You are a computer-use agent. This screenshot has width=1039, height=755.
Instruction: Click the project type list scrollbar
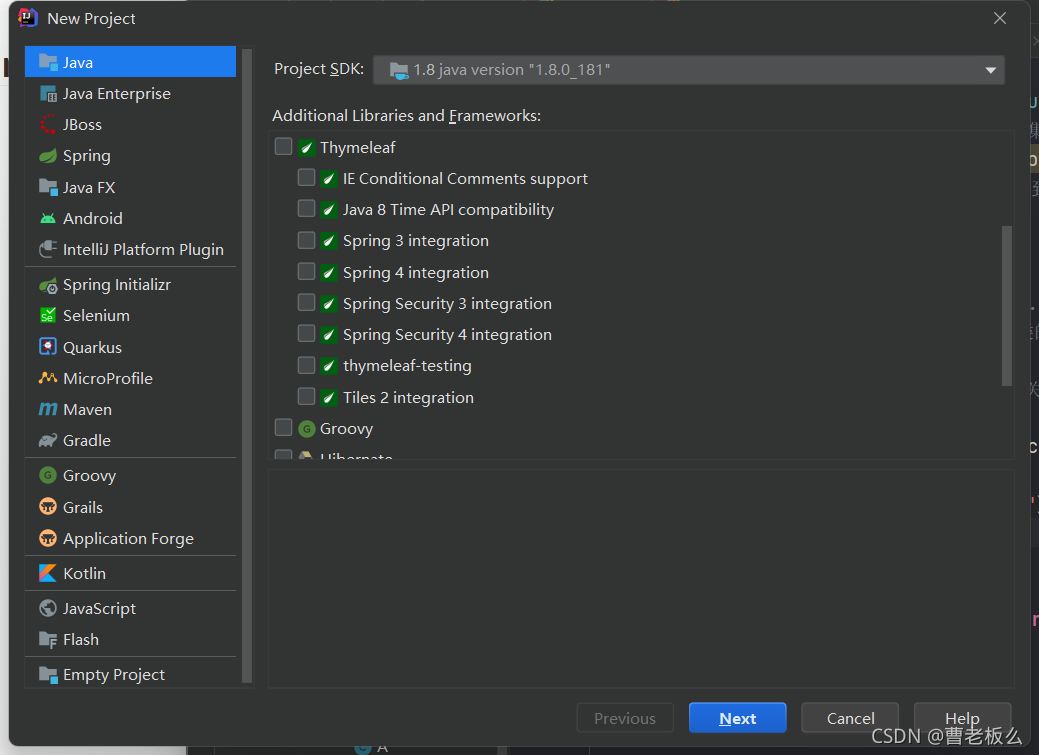[x=246, y=366]
